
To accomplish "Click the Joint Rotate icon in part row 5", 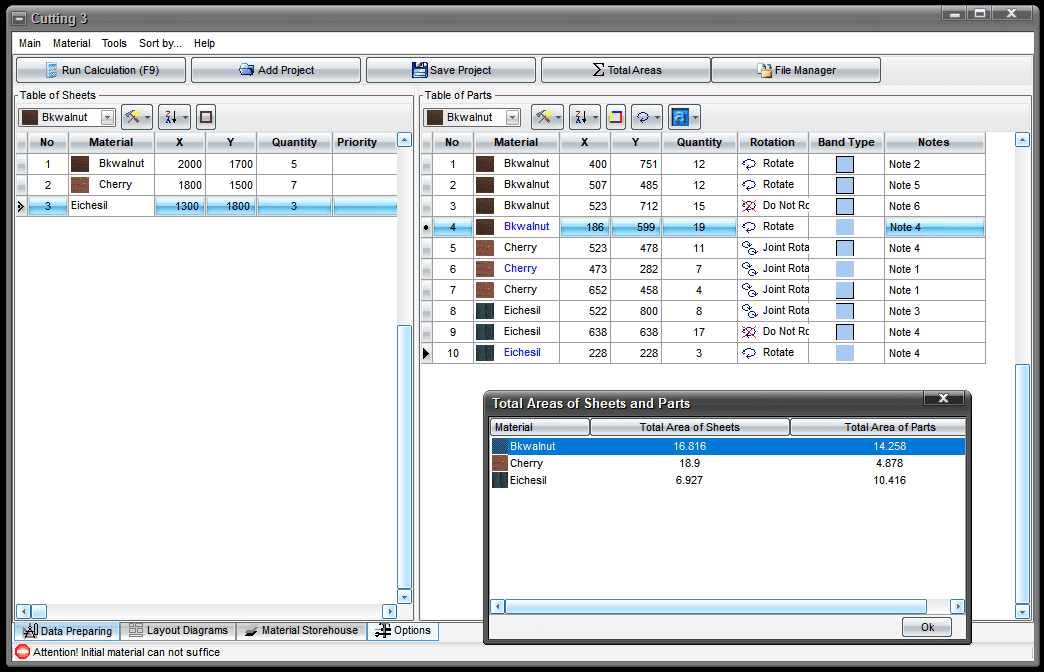I will coord(750,248).
